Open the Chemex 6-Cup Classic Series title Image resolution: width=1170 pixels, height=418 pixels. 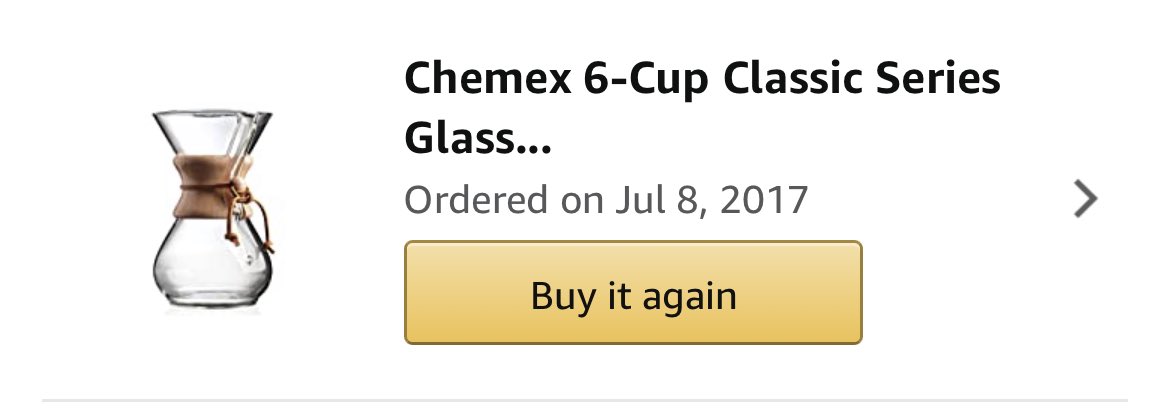(x=700, y=108)
